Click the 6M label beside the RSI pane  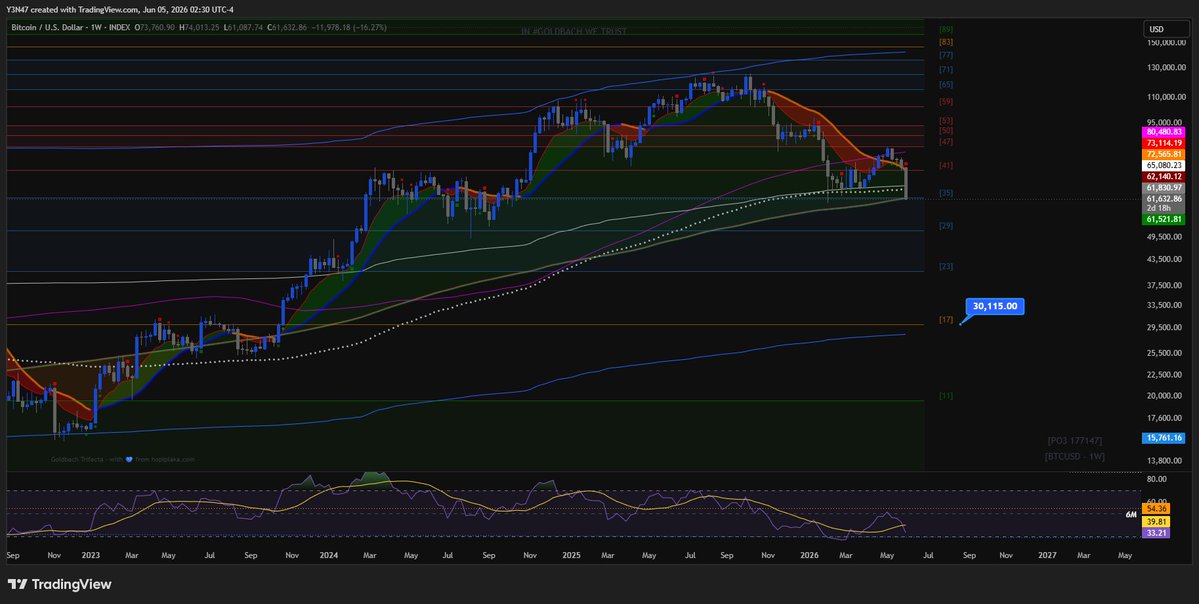[1130, 515]
